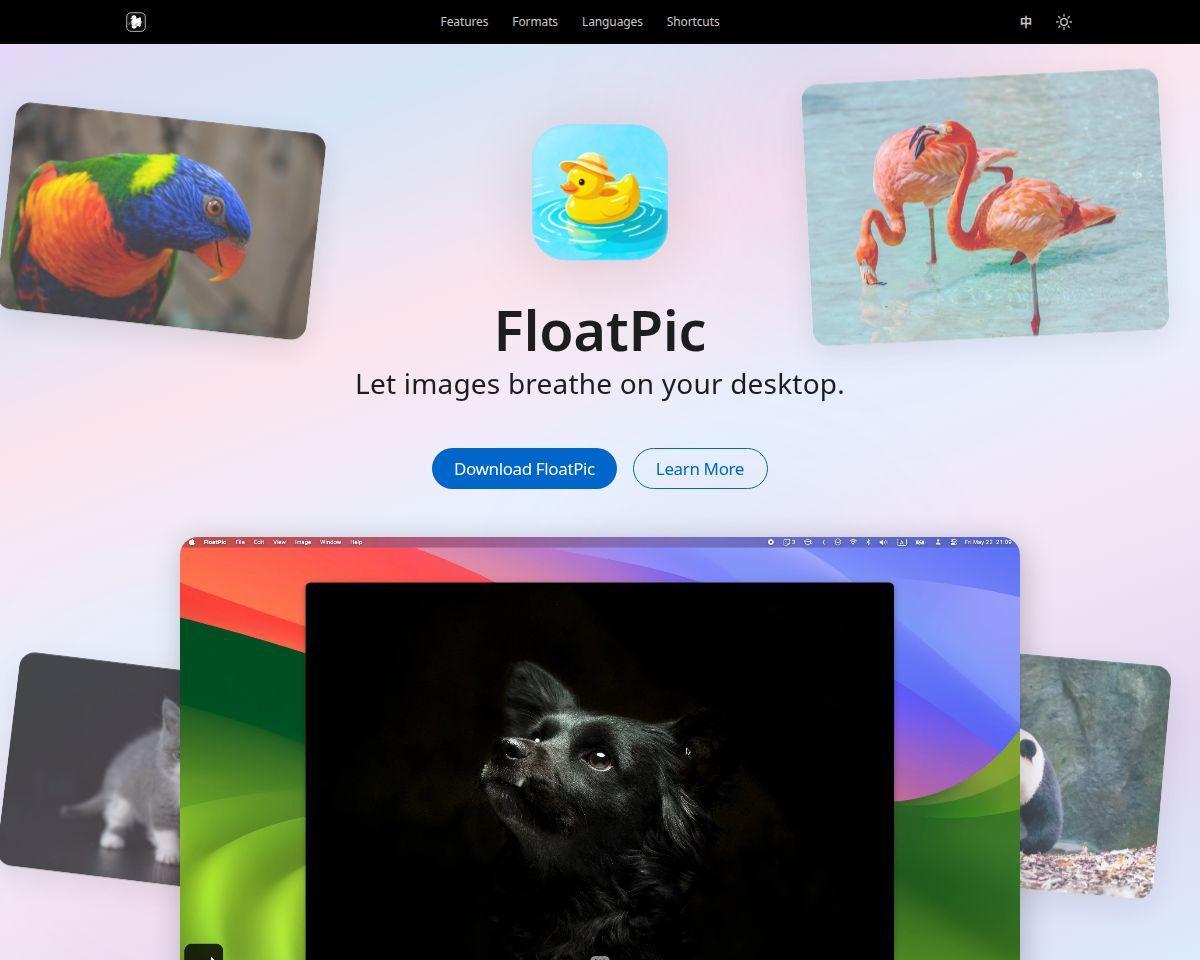Toggle the light/dark theme sun icon
1200x960 pixels.
[1064, 22]
